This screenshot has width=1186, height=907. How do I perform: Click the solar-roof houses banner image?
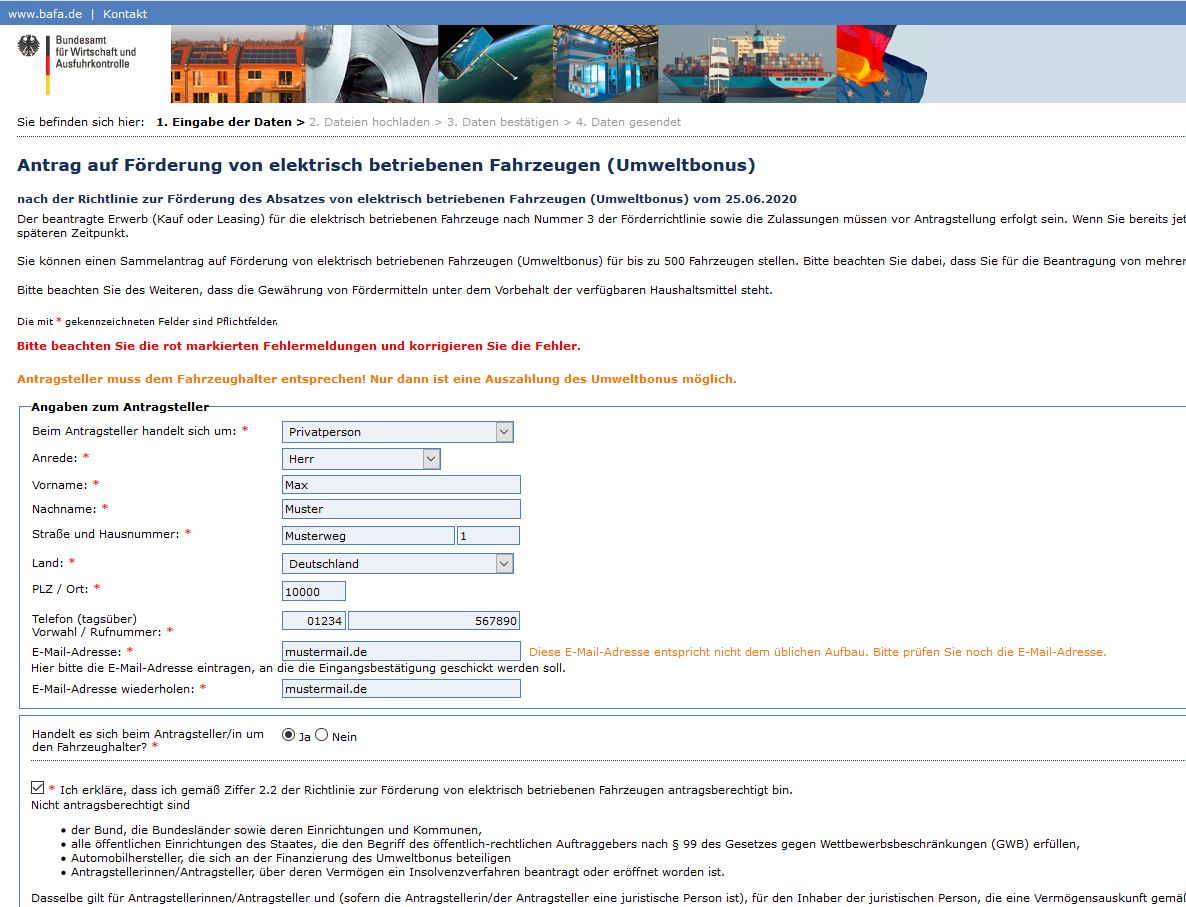tap(237, 64)
